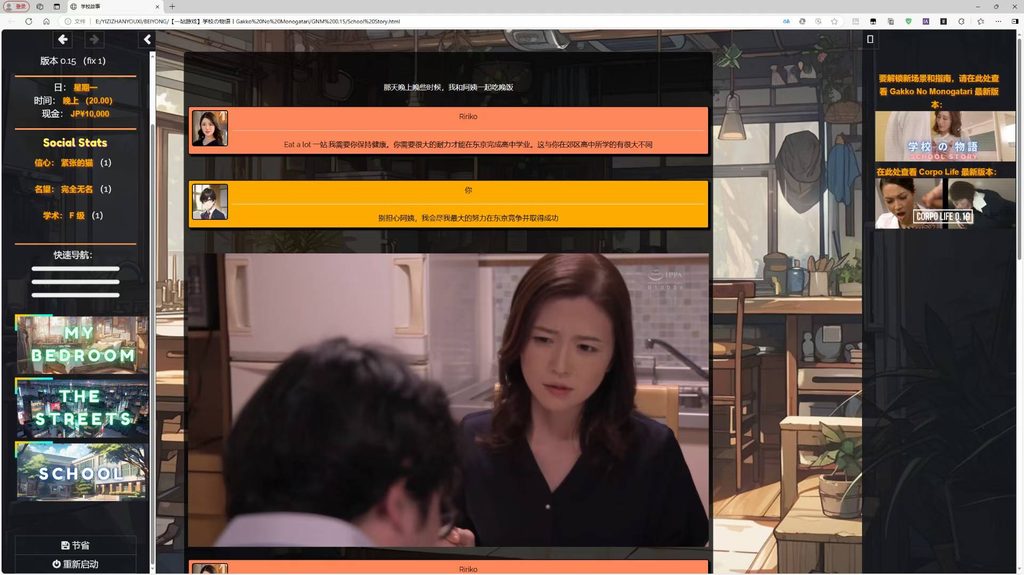Click the dinner scene video
Screen dimensions: 1024x575
[448, 400]
